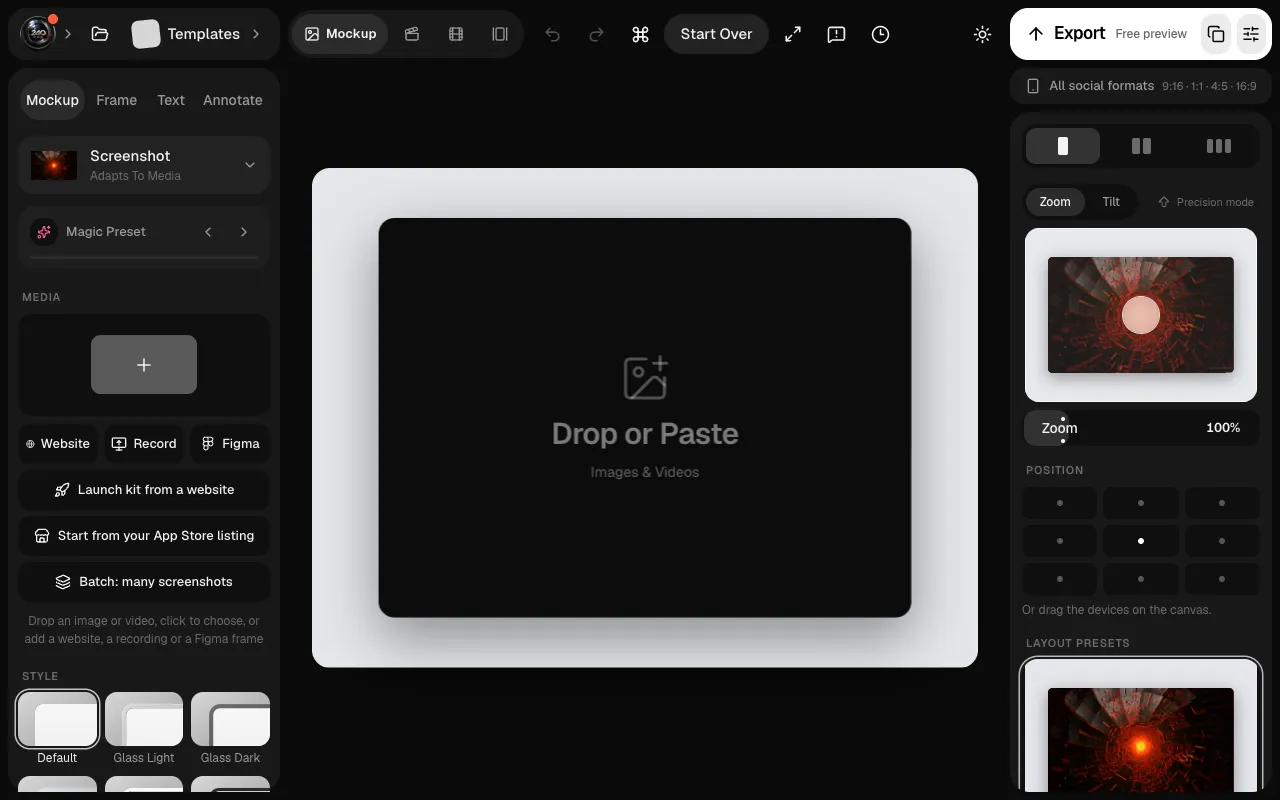This screenshot has height=800, width=1280.
Task: Switch to the Annotate tab
Action: 233,100
